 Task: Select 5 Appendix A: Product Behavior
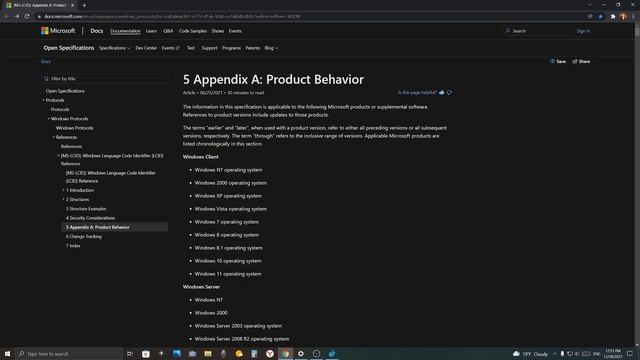tap(115, 227)
